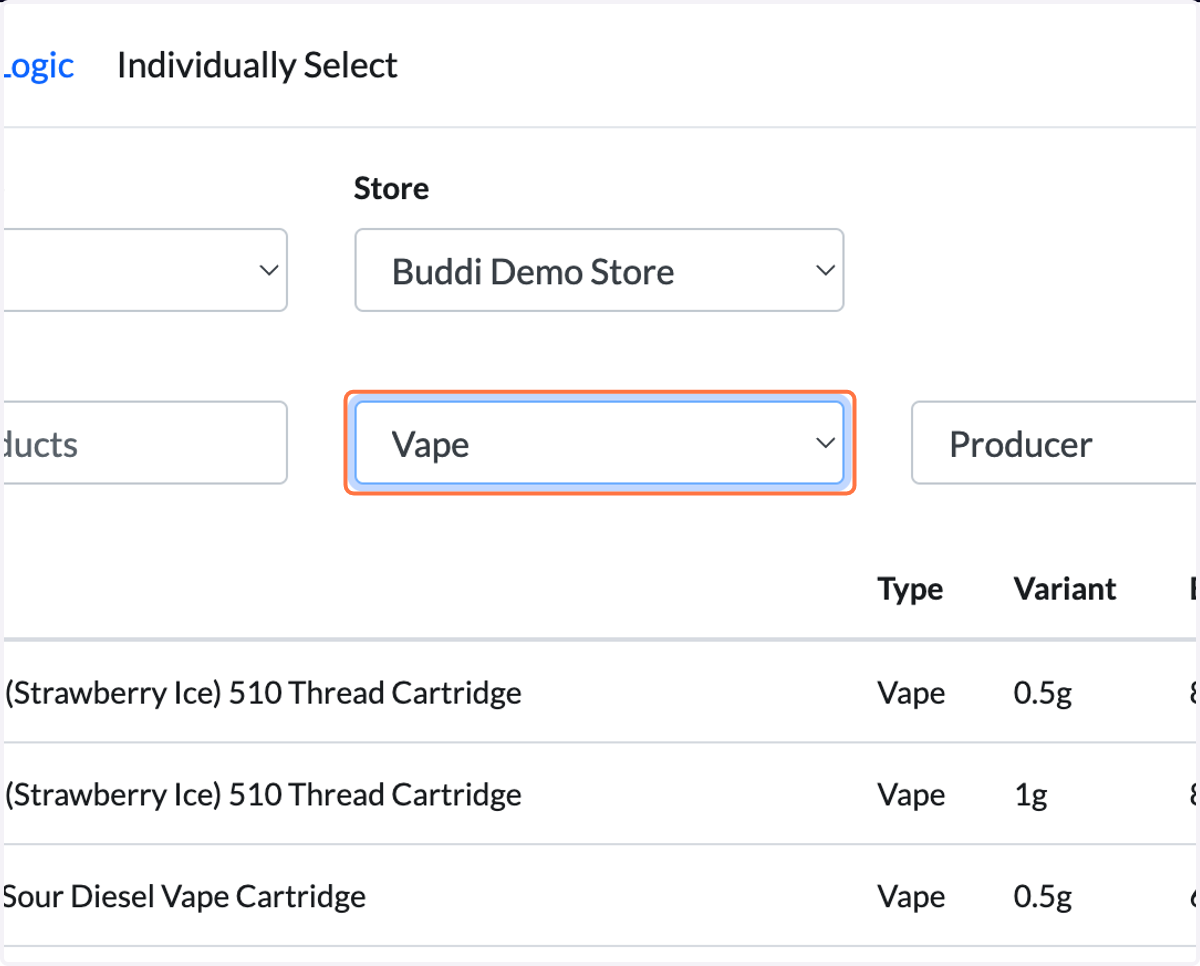Click the 1g variant cell
The width and height of the screenshot is (1200, 966).
point(1030,795)
